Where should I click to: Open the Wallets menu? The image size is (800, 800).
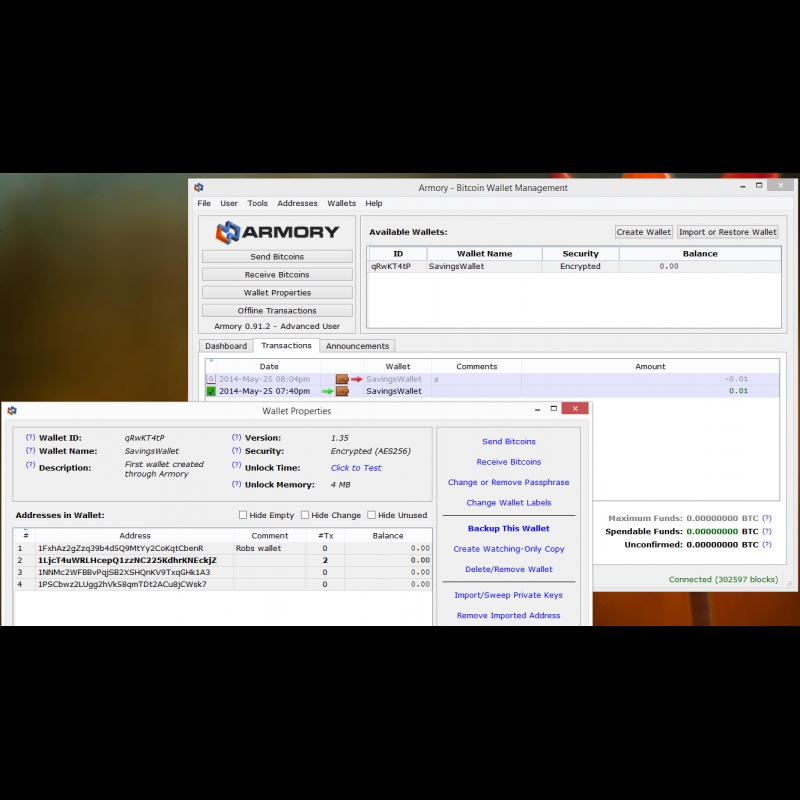pyautogui.click(x=342, y=203)
